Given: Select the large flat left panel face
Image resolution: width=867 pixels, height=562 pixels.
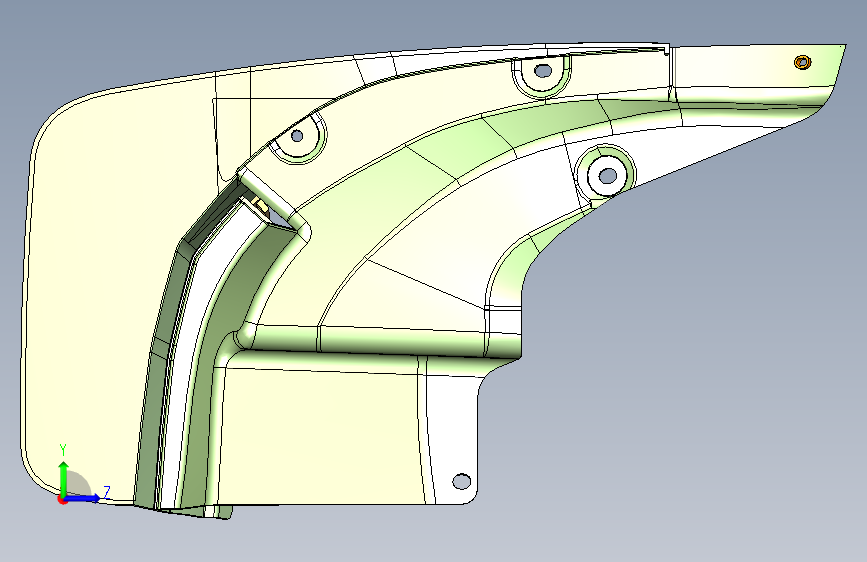Looking at the screenshot, I should tap(111, 288).
